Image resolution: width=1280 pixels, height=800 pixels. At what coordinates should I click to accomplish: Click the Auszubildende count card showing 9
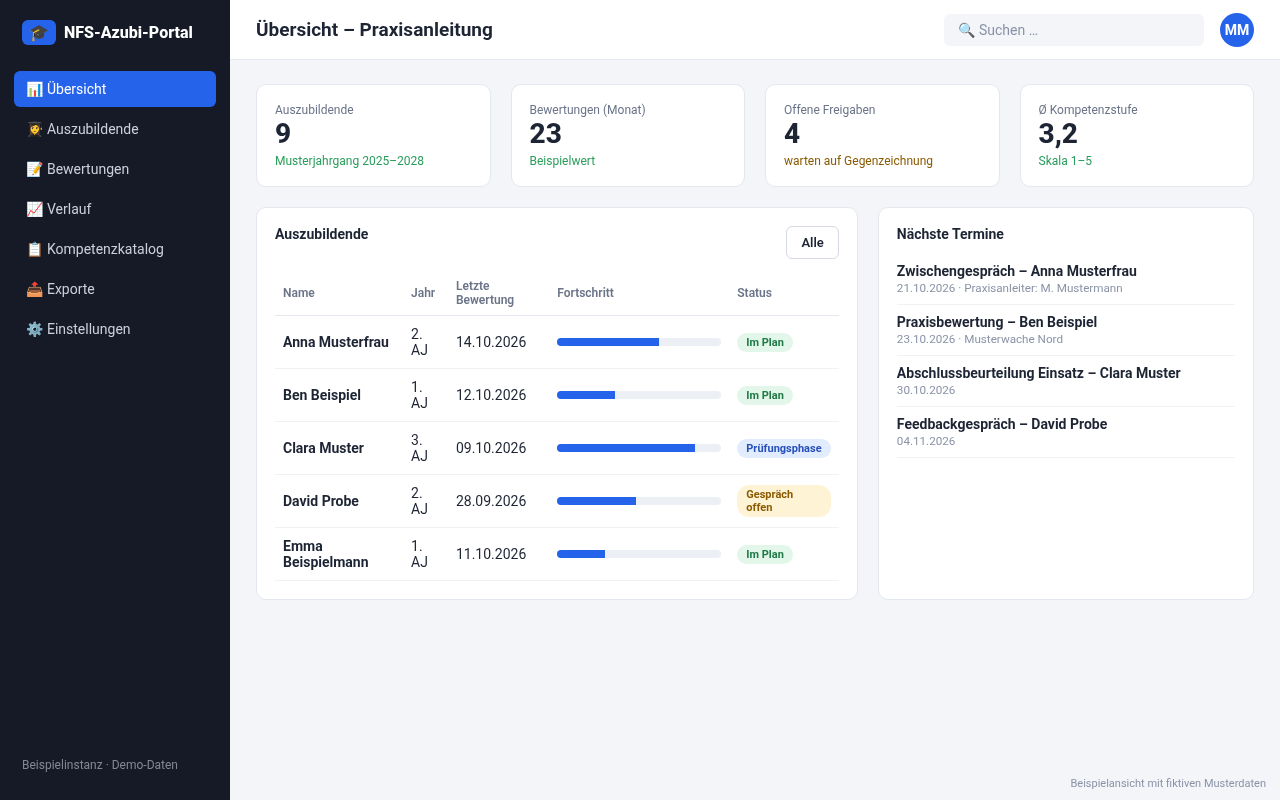[x=374, y=135]
